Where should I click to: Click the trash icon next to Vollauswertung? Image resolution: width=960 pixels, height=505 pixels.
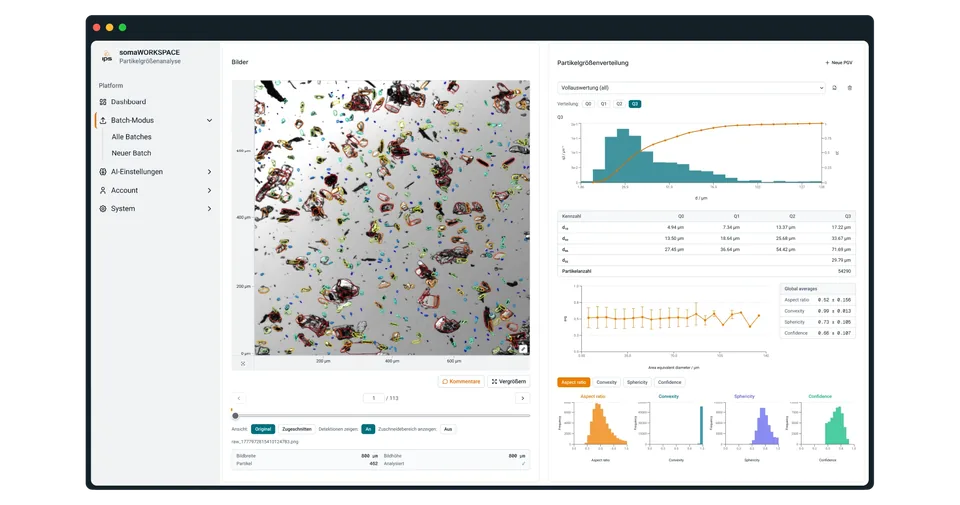click(x=849, y=88)
